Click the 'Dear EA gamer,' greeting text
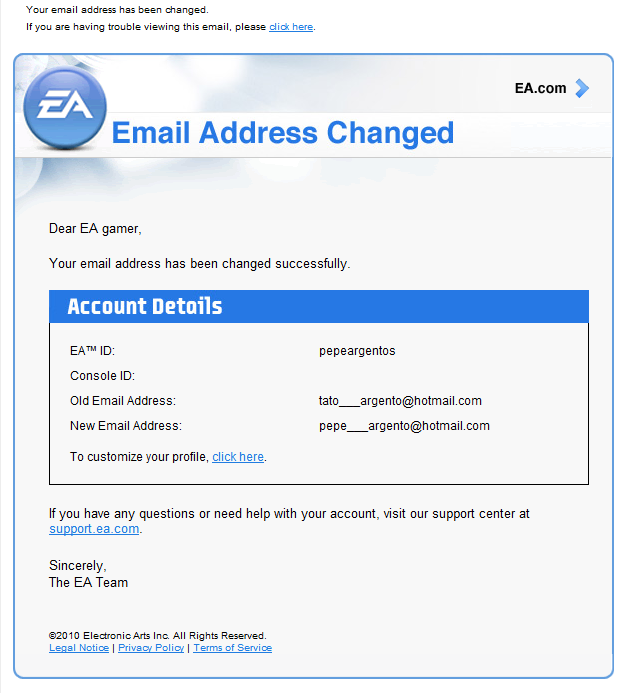Image resolution: width=627 pixels, height=693 pixels. click(95, 228)
